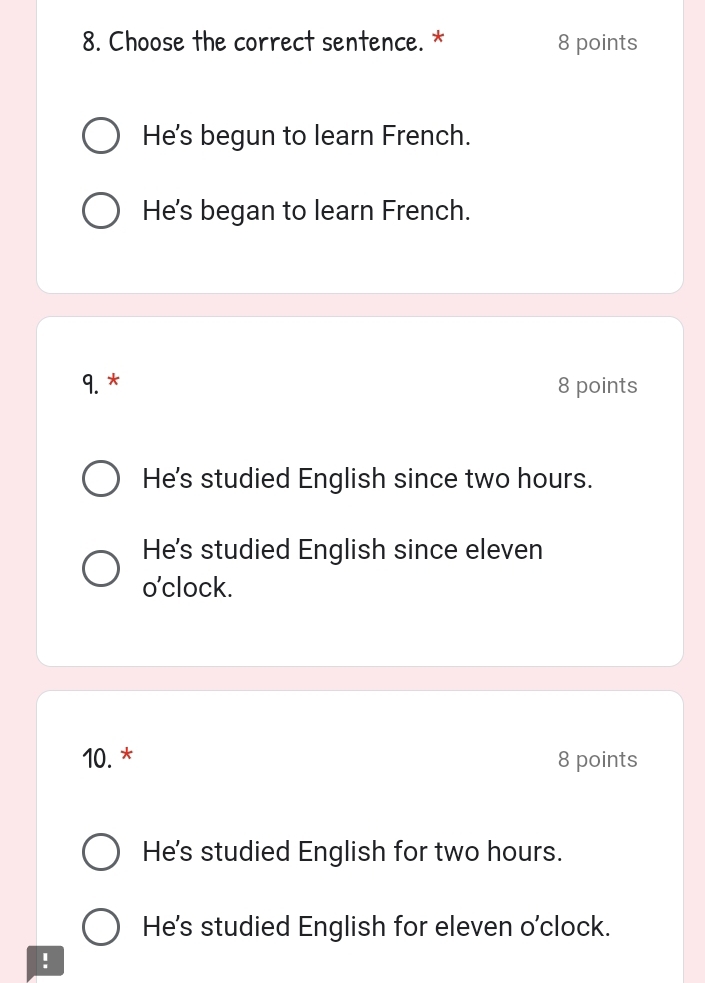Click the answer text "He's begun to learn French."

point(306,136)
